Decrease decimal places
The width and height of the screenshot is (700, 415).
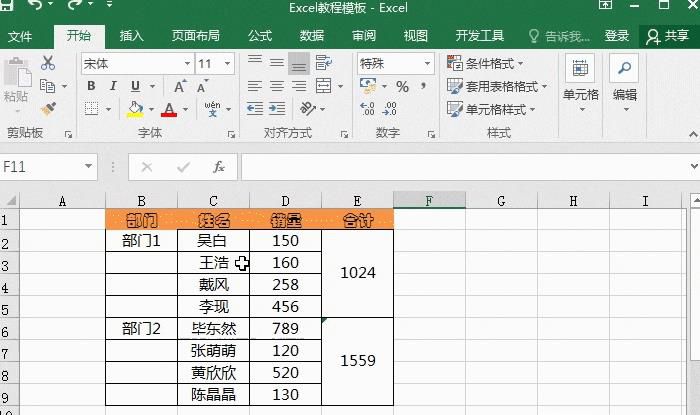389,108
